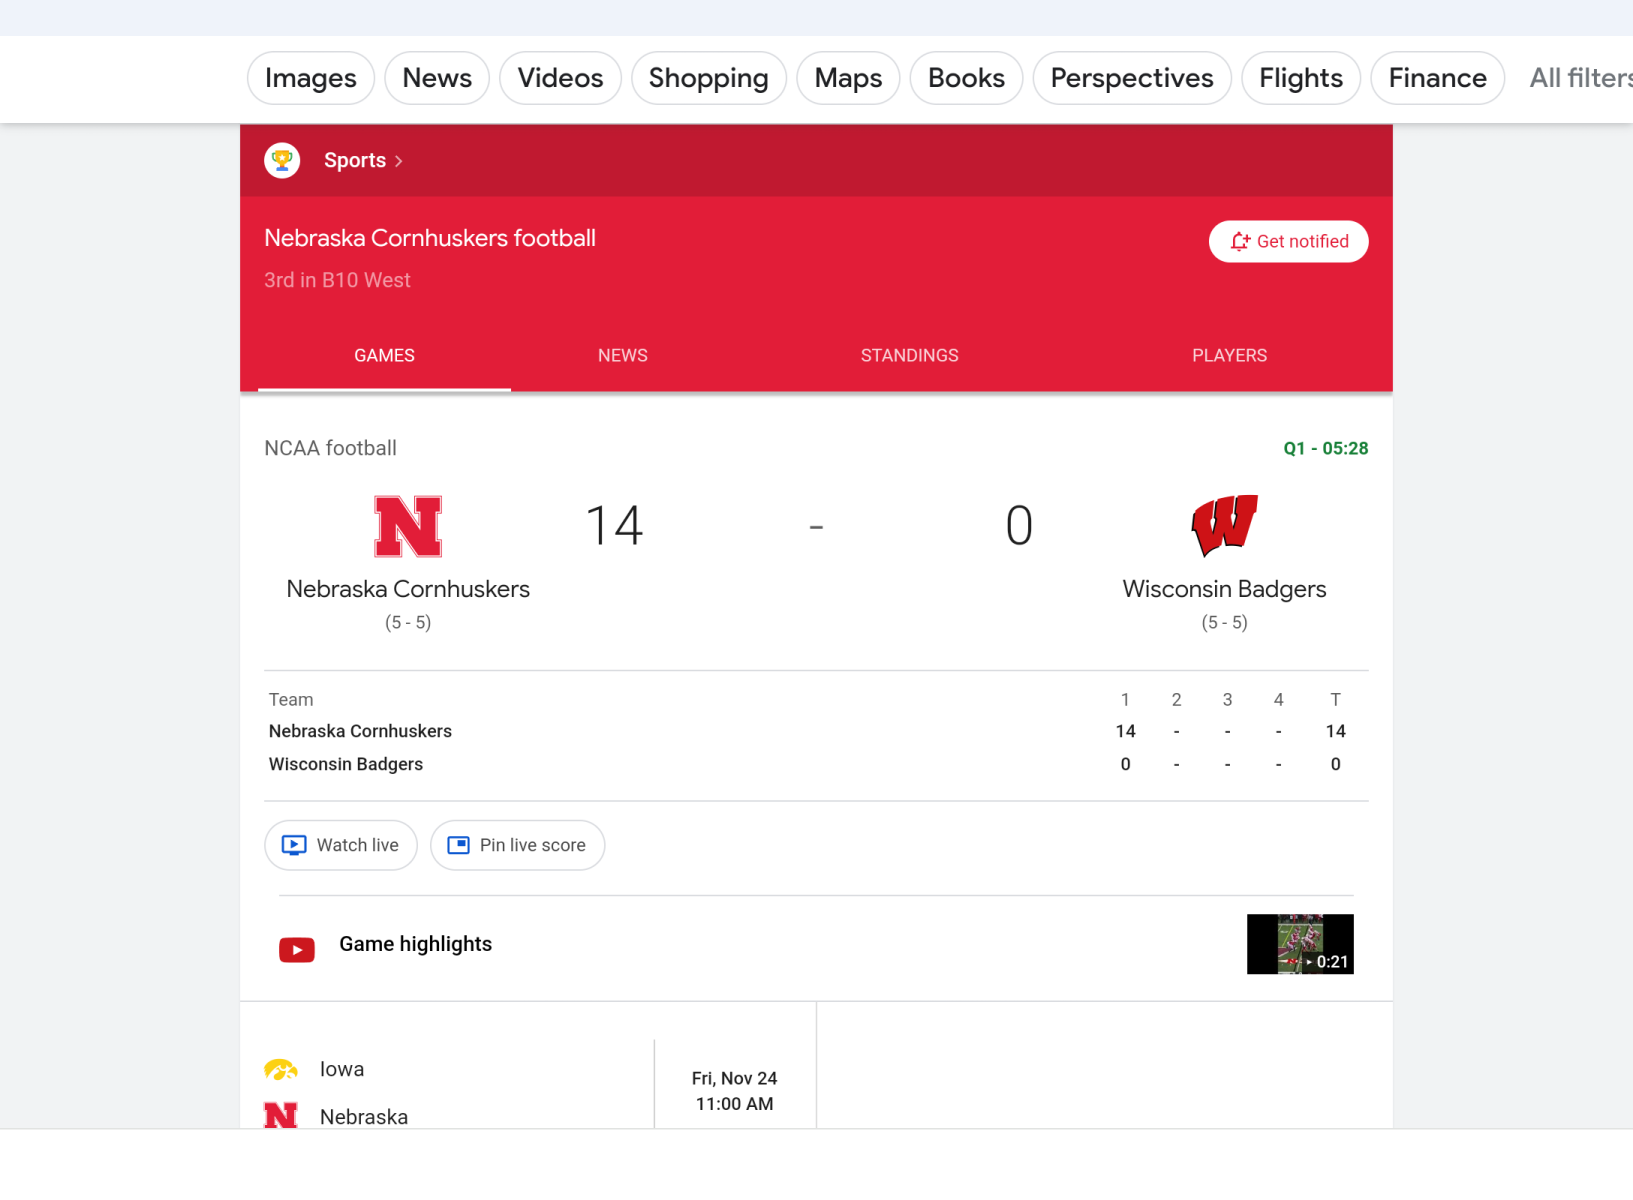Image resolution: width=1633 pixels, height=1200 pixels.
Task: Pin the live score
Action: coord(517,845)
